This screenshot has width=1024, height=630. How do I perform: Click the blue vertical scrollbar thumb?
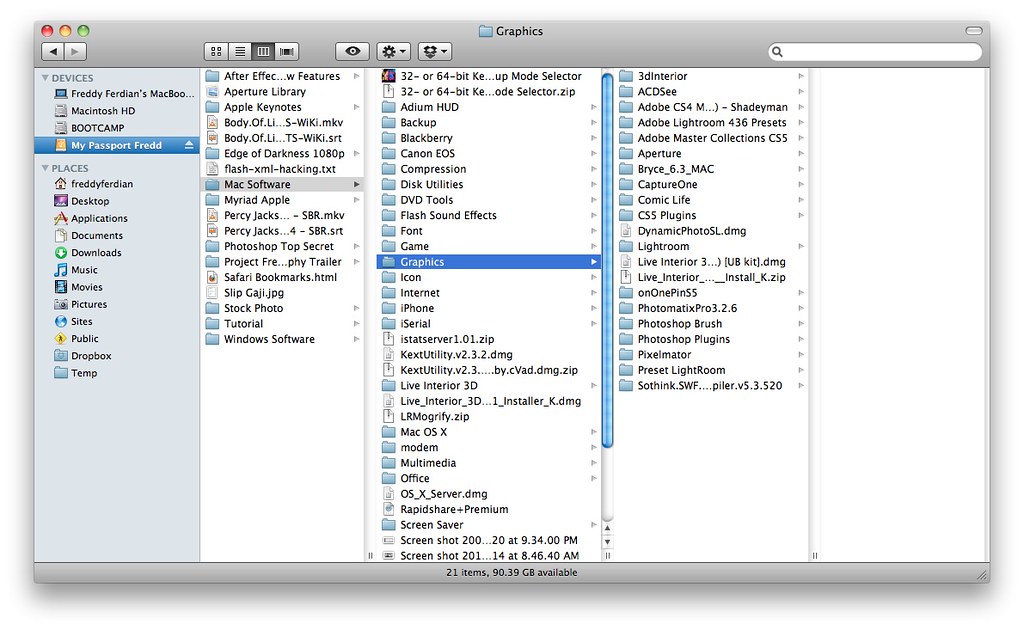click(607, 260)
